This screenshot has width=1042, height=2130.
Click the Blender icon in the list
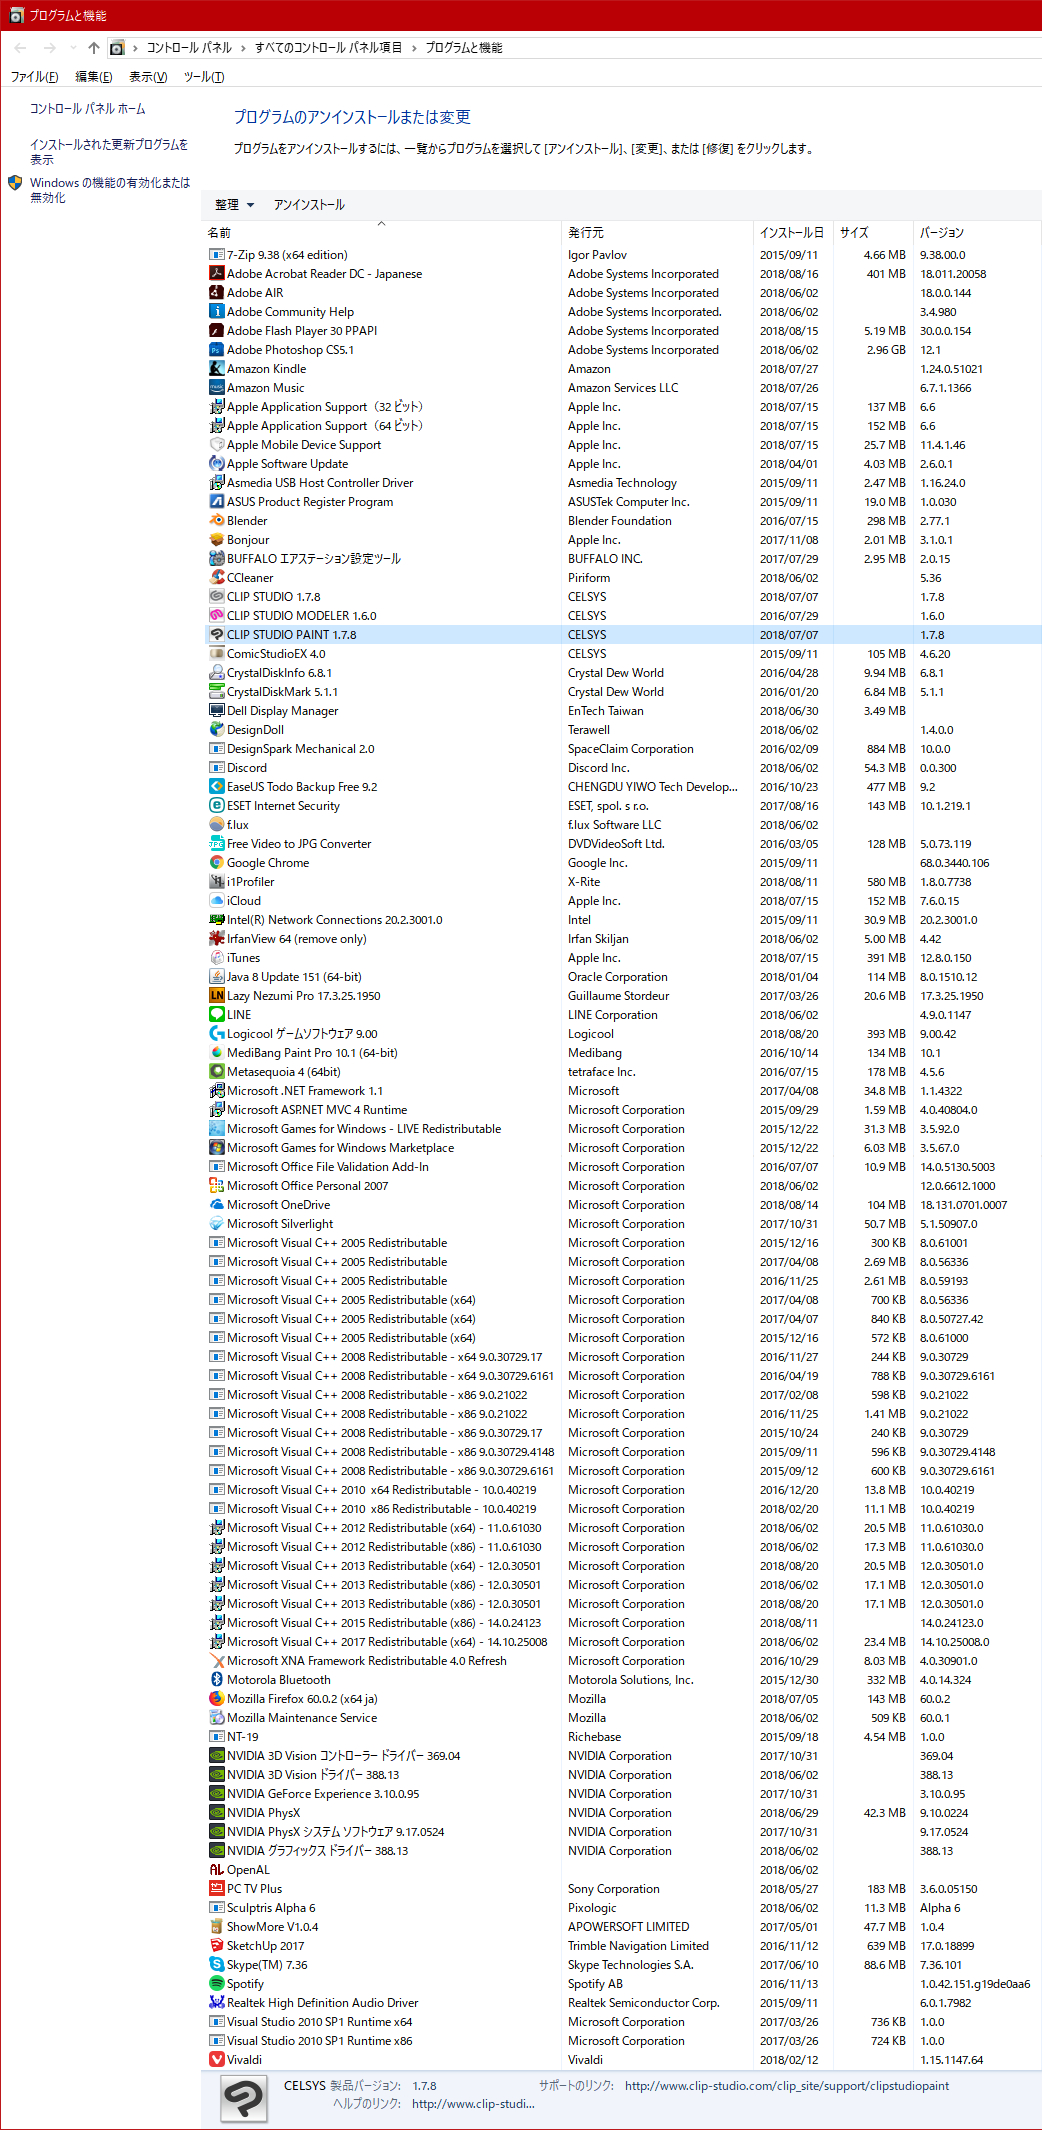point(216,521)
